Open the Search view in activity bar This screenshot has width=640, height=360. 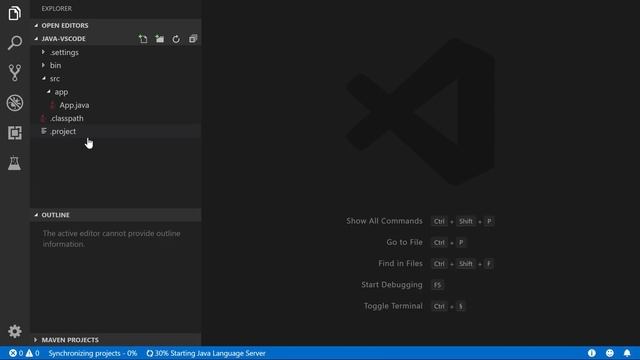click(15, 42)
